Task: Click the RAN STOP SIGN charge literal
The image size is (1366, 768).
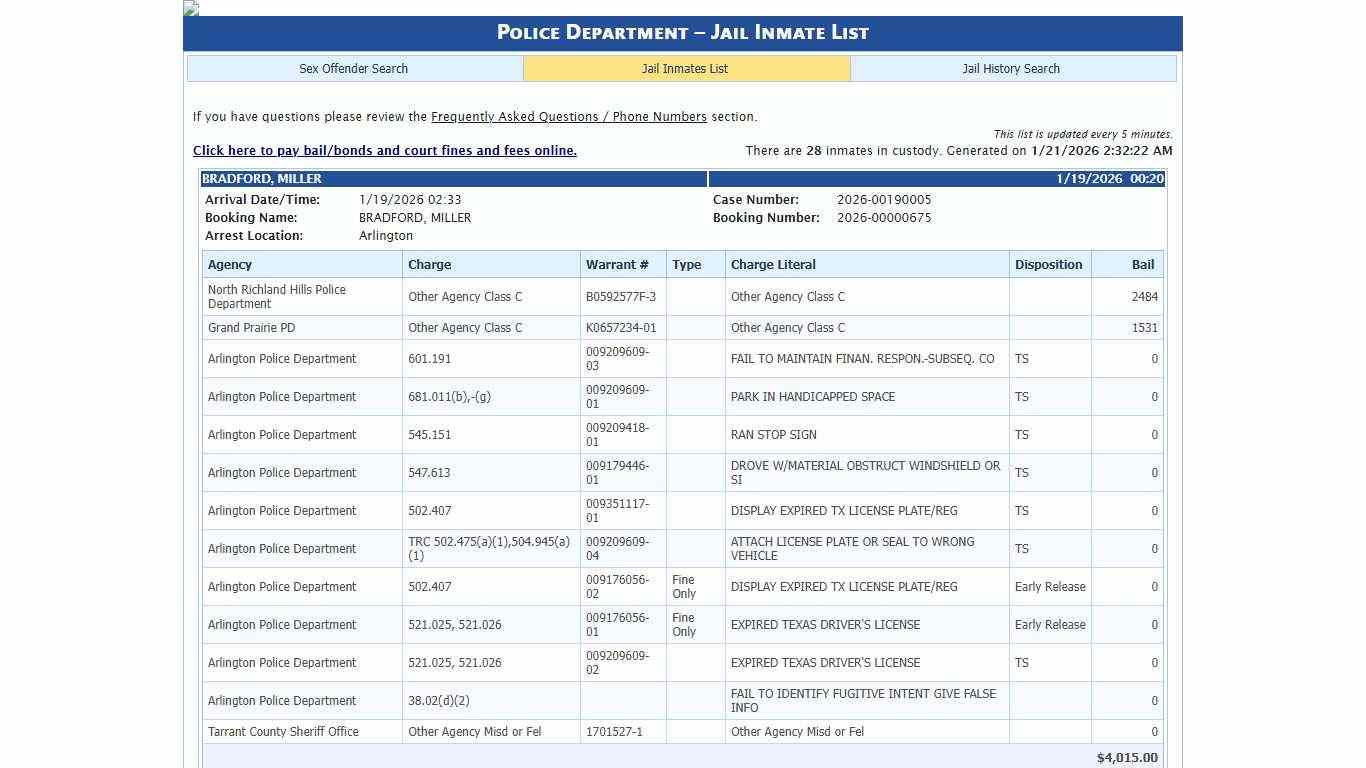Action: coord(773,435)
